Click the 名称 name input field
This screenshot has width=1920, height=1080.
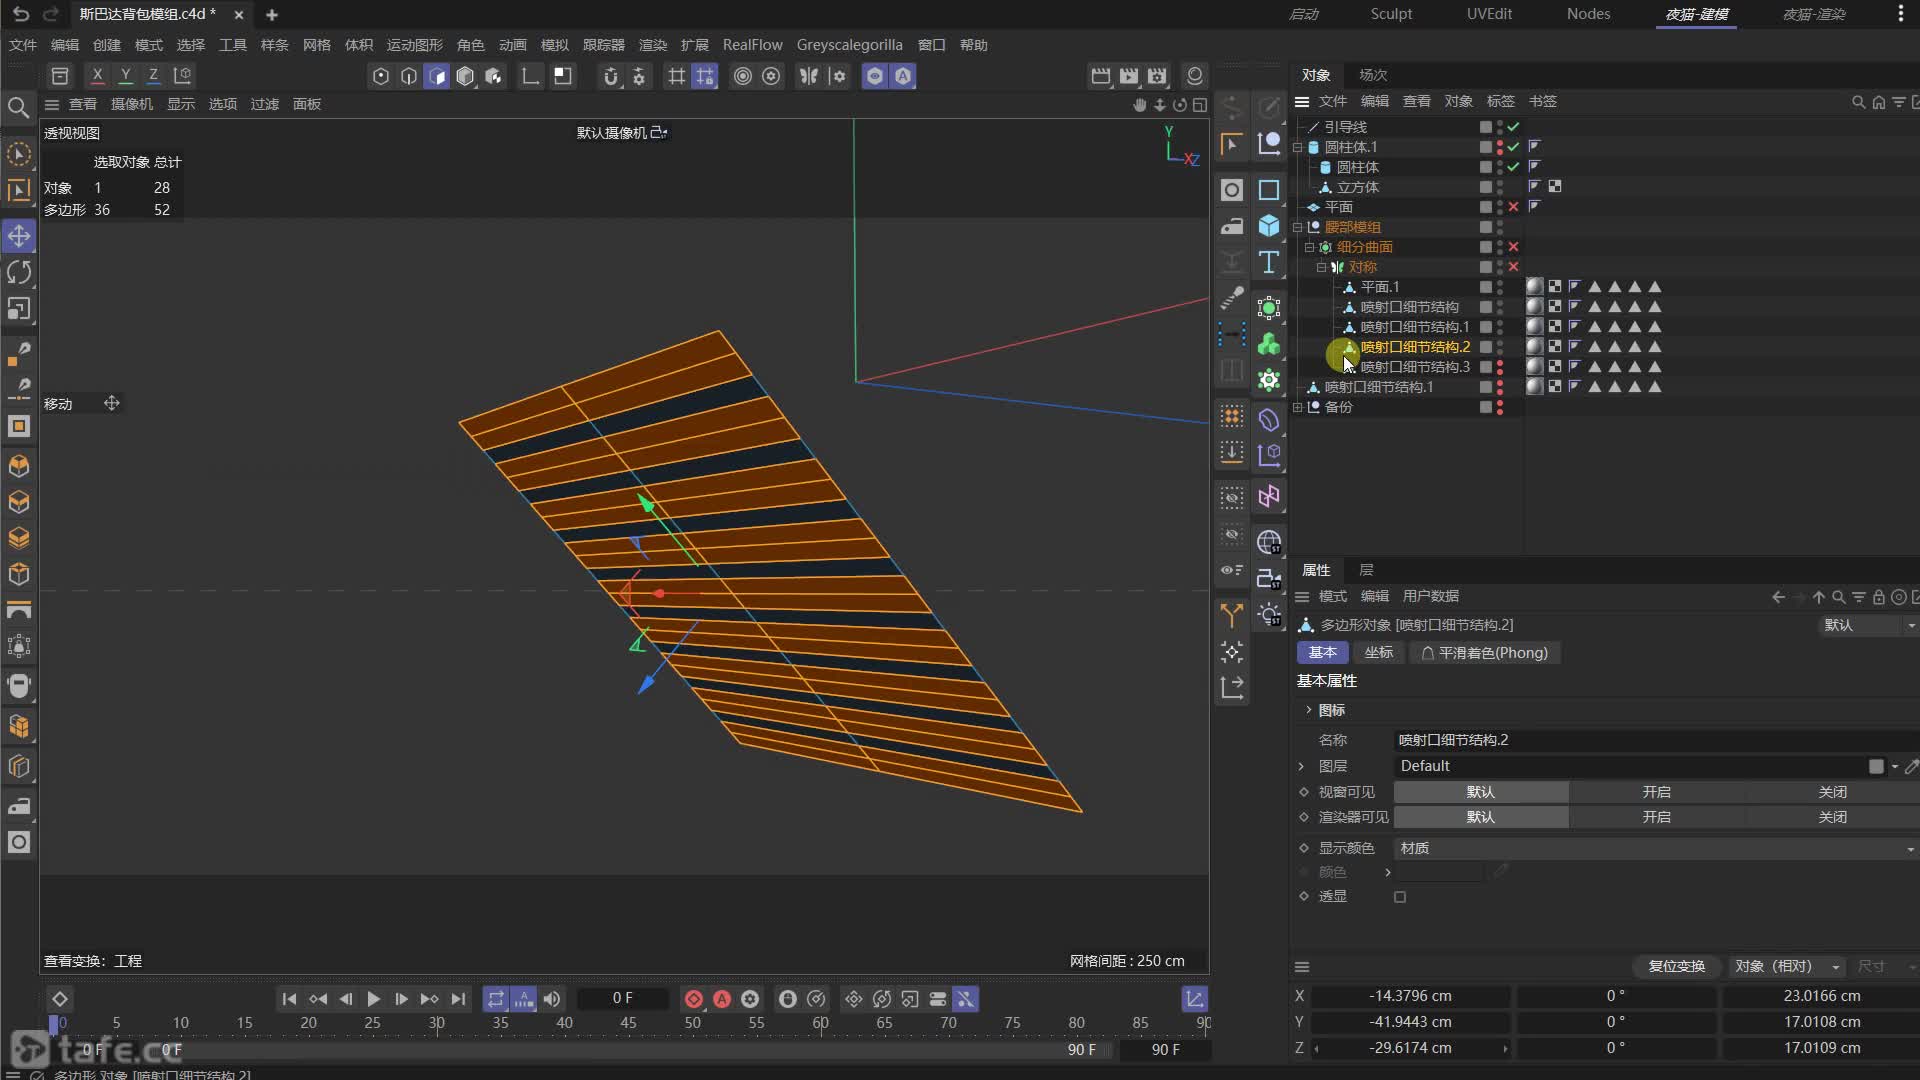[x=1656, y=740]
